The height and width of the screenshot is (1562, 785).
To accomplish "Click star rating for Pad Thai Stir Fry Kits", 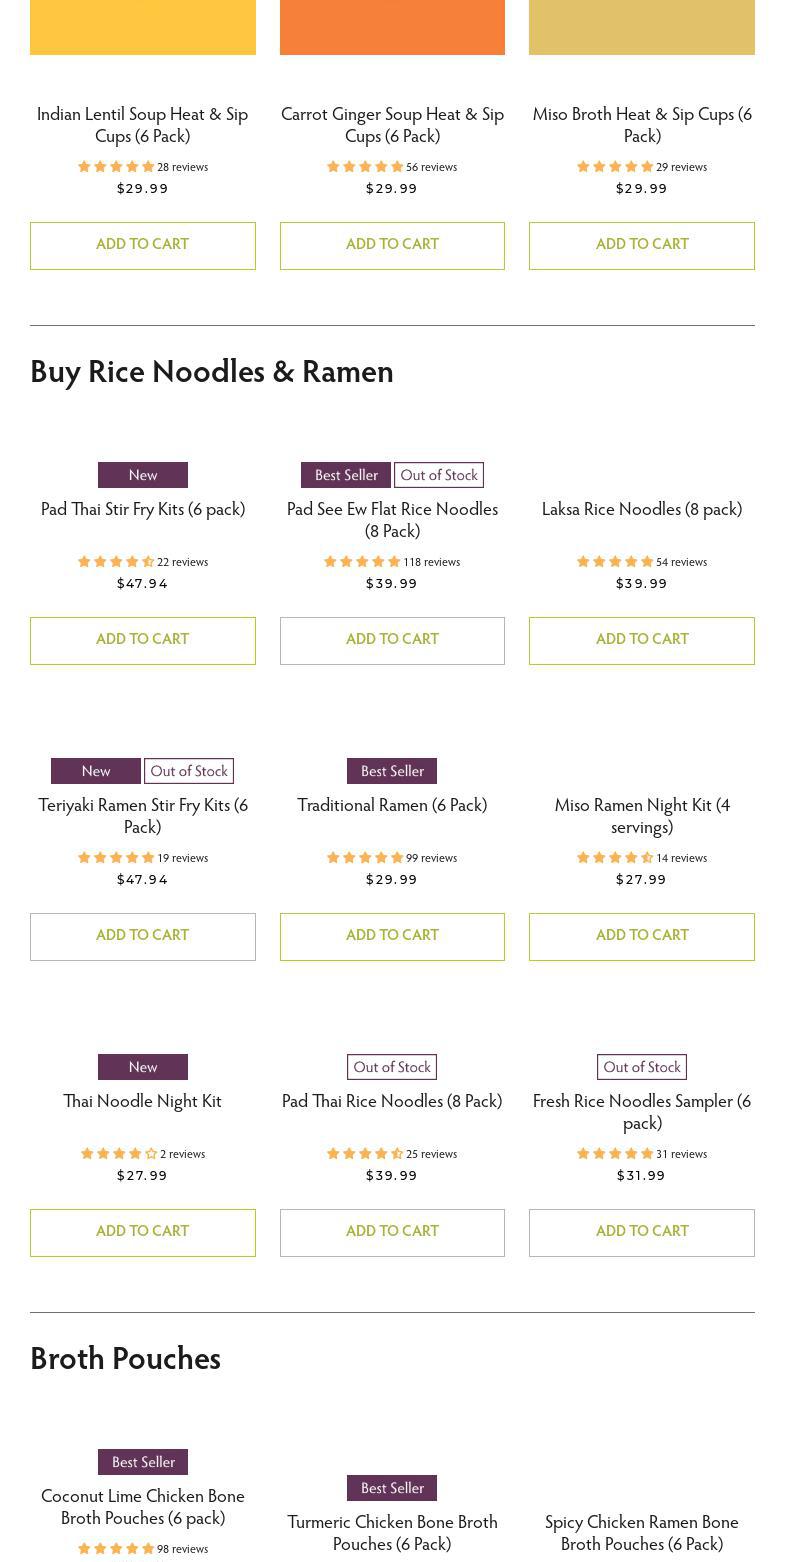I will point(116,562).
